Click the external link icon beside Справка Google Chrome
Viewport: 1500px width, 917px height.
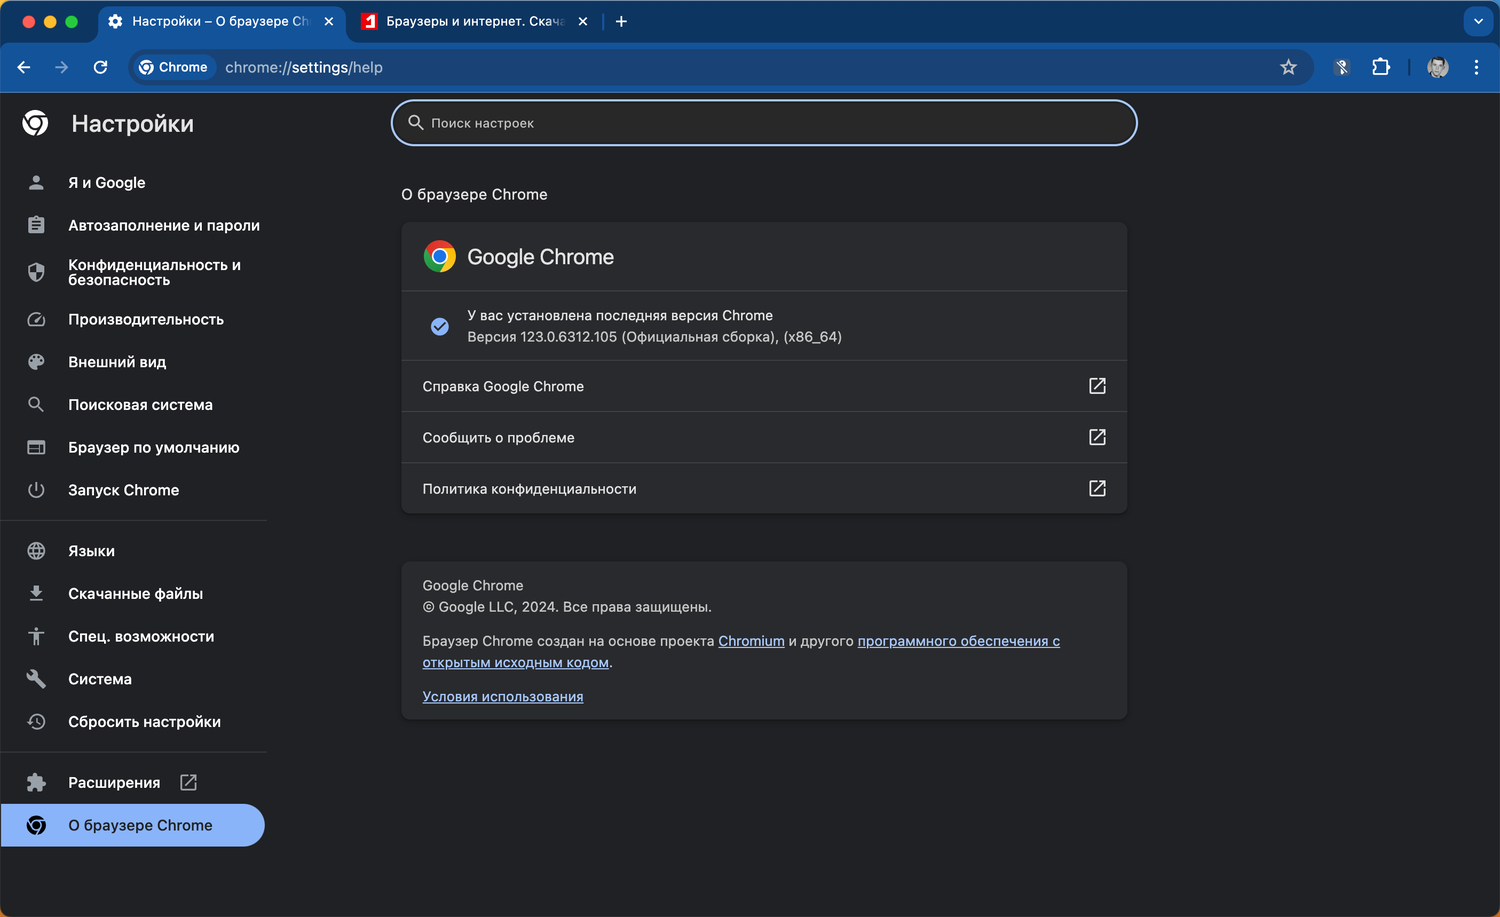click(1097, 386)
